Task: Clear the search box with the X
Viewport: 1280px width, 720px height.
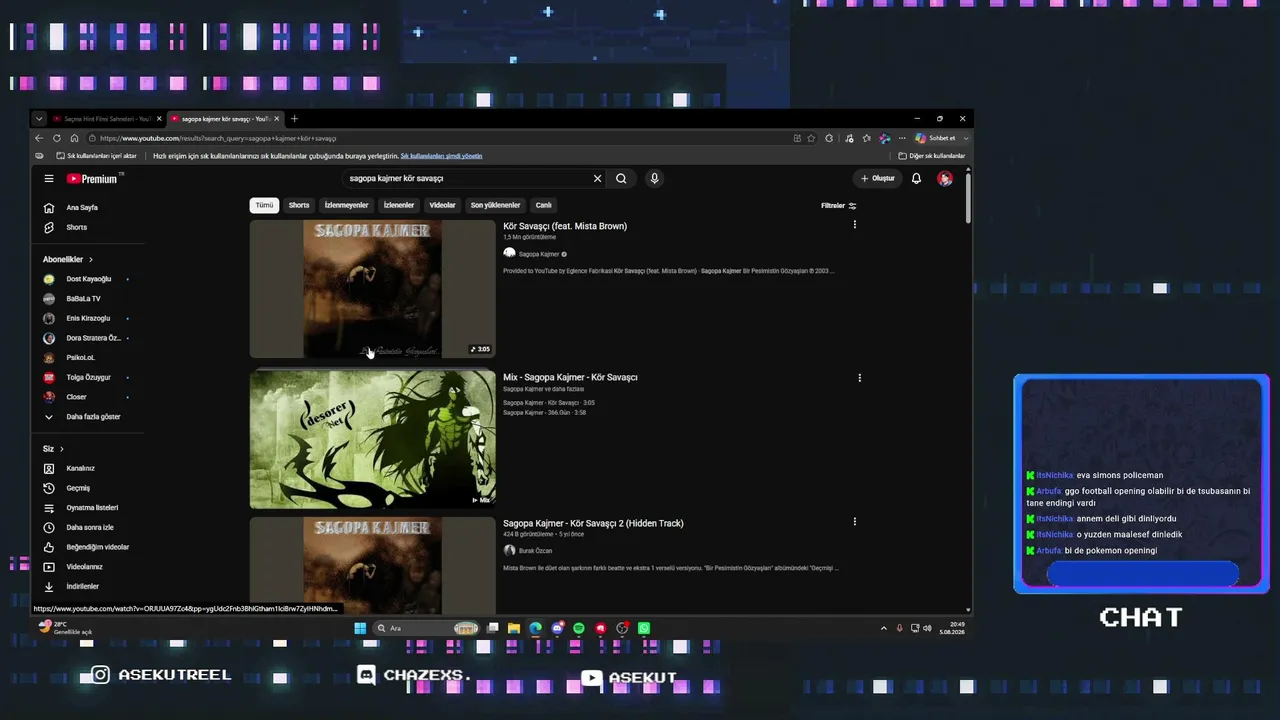Action: point(597,179)
